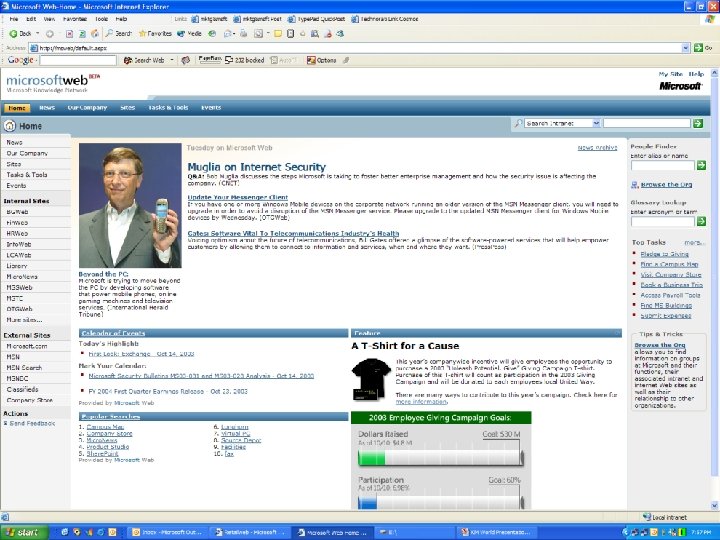Image resolution: width=720 pixels, height=540 pixels.
Task: Click the green arrow for Glossary Lookup
Action: [x=701, y=221]
